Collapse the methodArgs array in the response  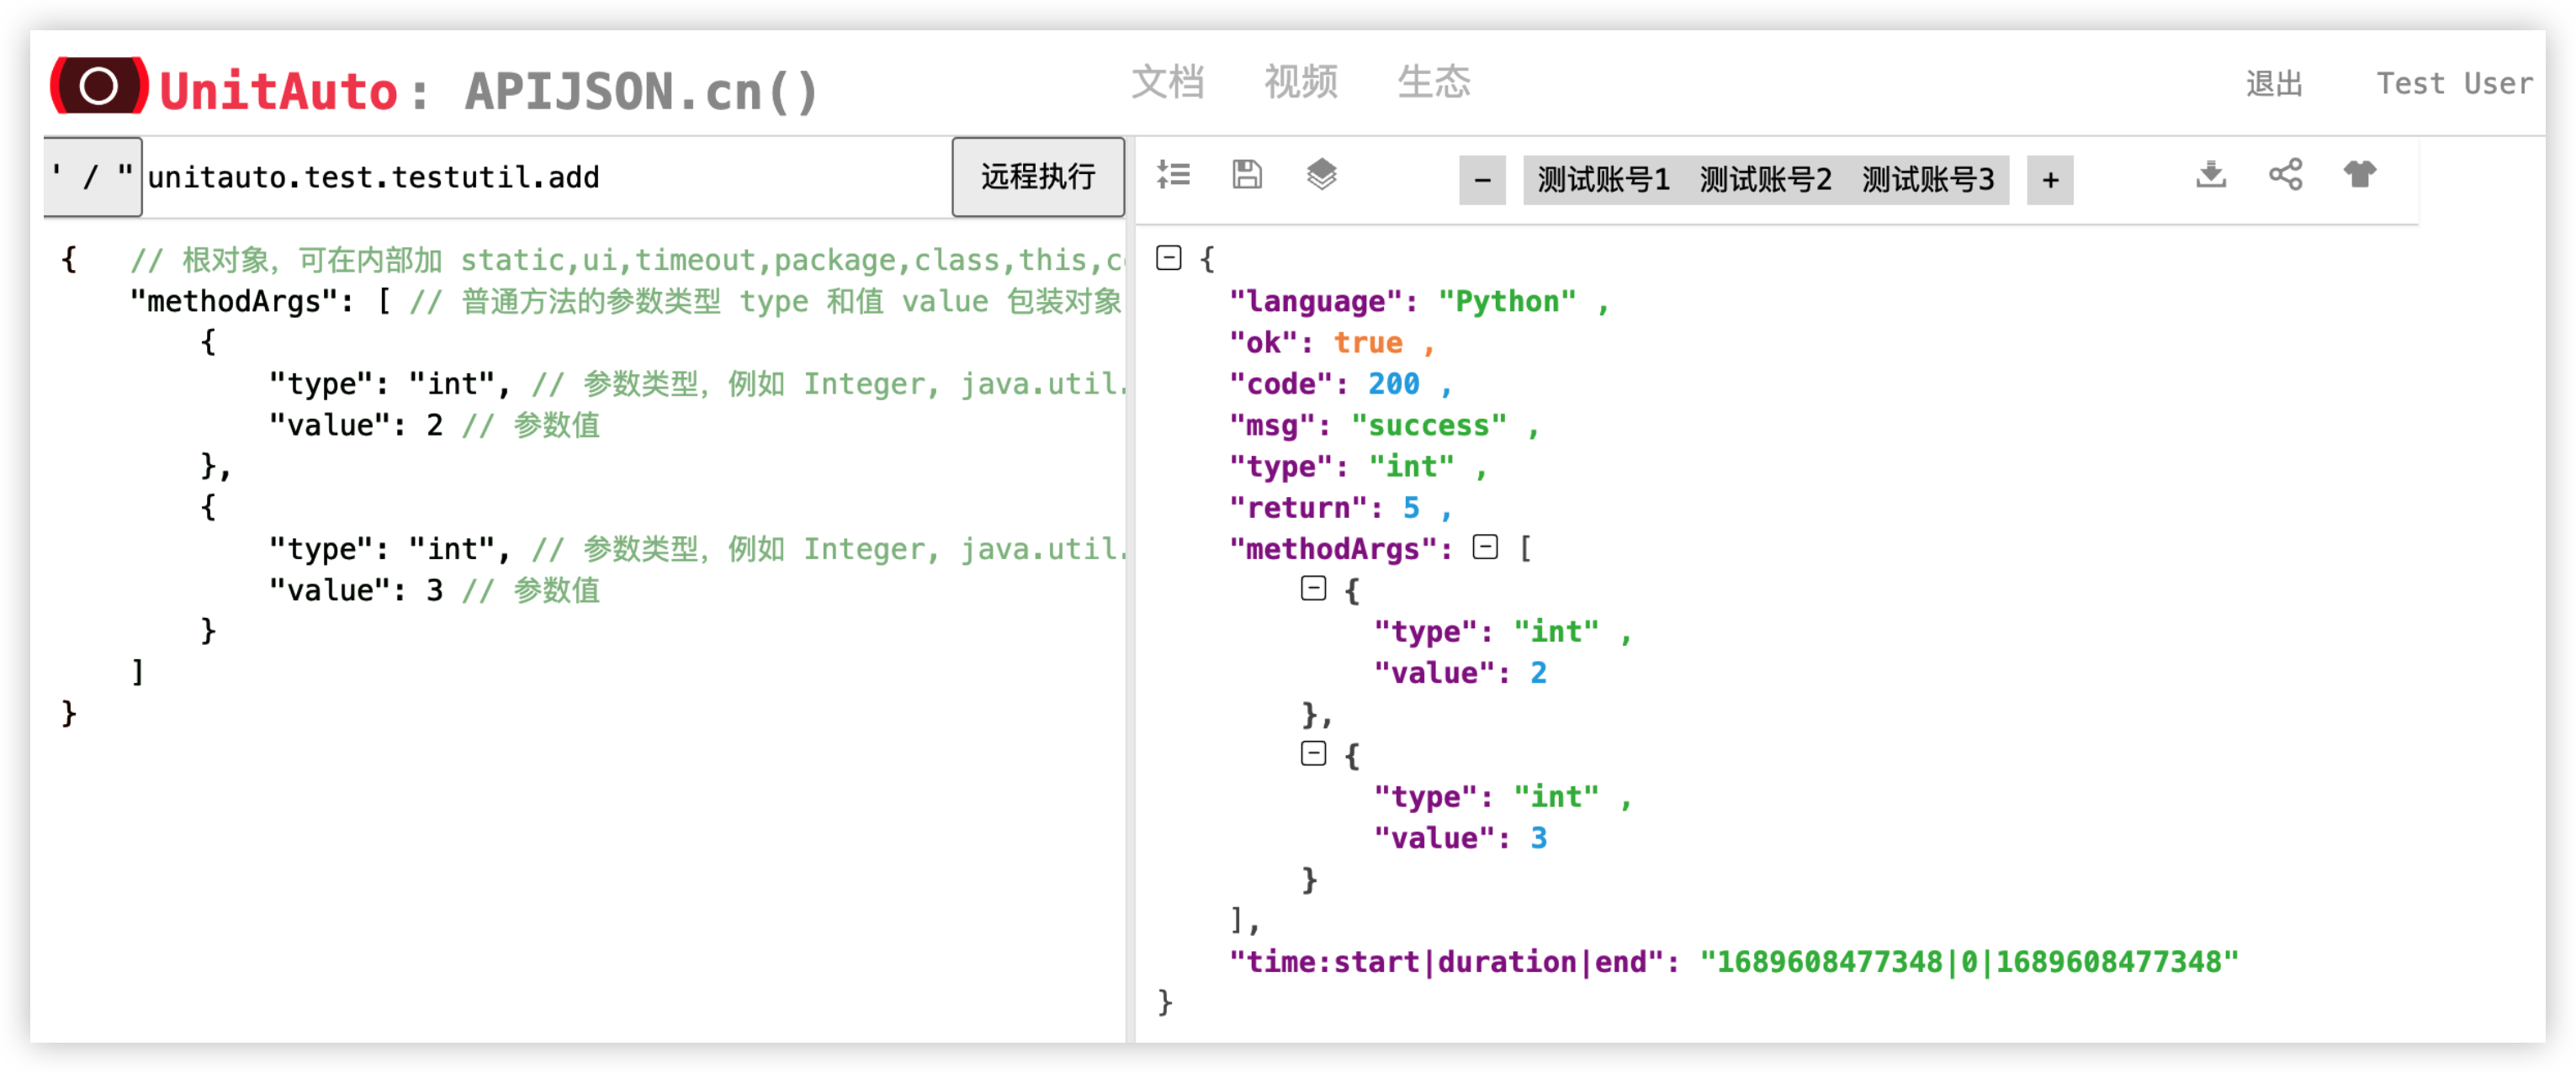click(x=1485, y=547)
